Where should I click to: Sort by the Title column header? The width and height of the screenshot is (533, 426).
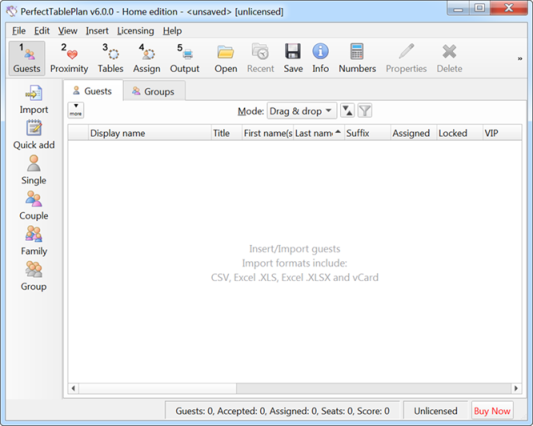pos(226,133)
